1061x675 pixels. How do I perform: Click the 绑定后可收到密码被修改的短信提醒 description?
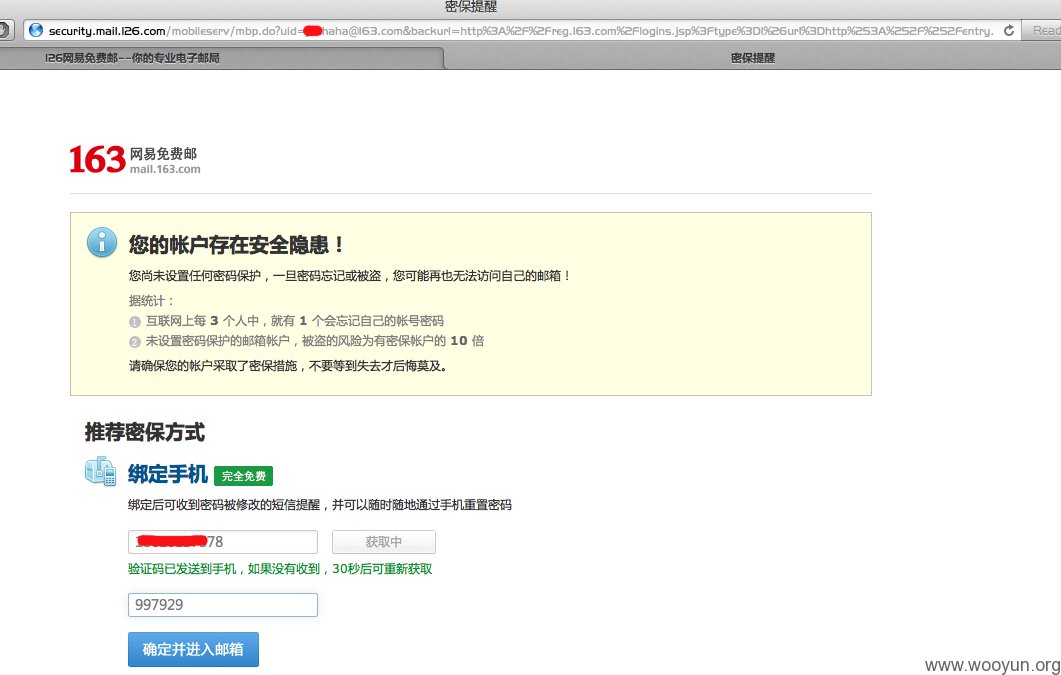(320, 505)
